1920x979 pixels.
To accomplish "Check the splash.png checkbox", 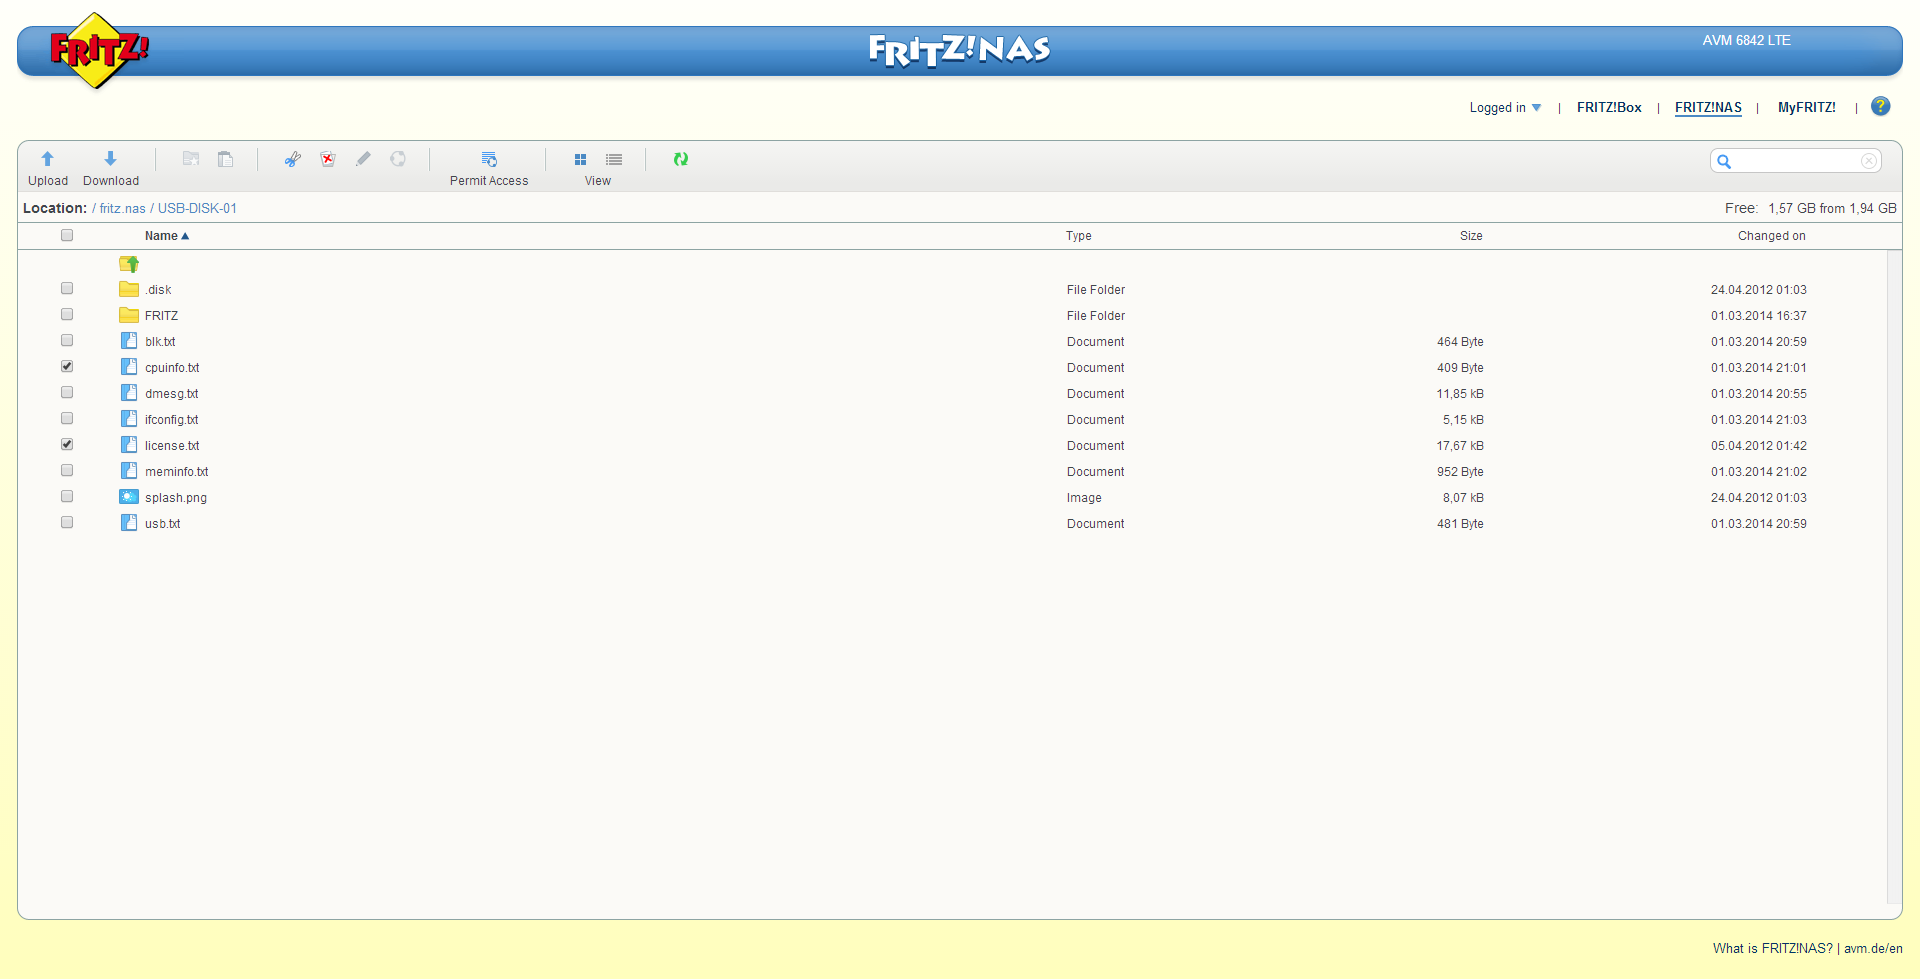I will [67, 496].
